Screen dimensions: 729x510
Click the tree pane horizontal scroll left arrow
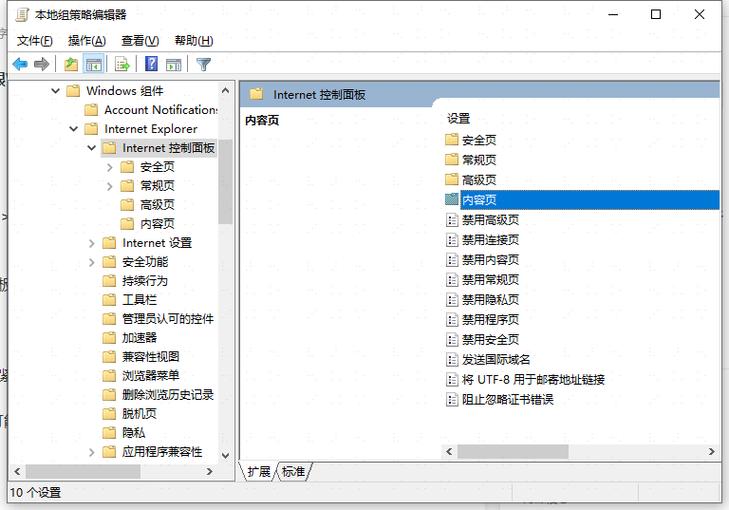(17, 471)
